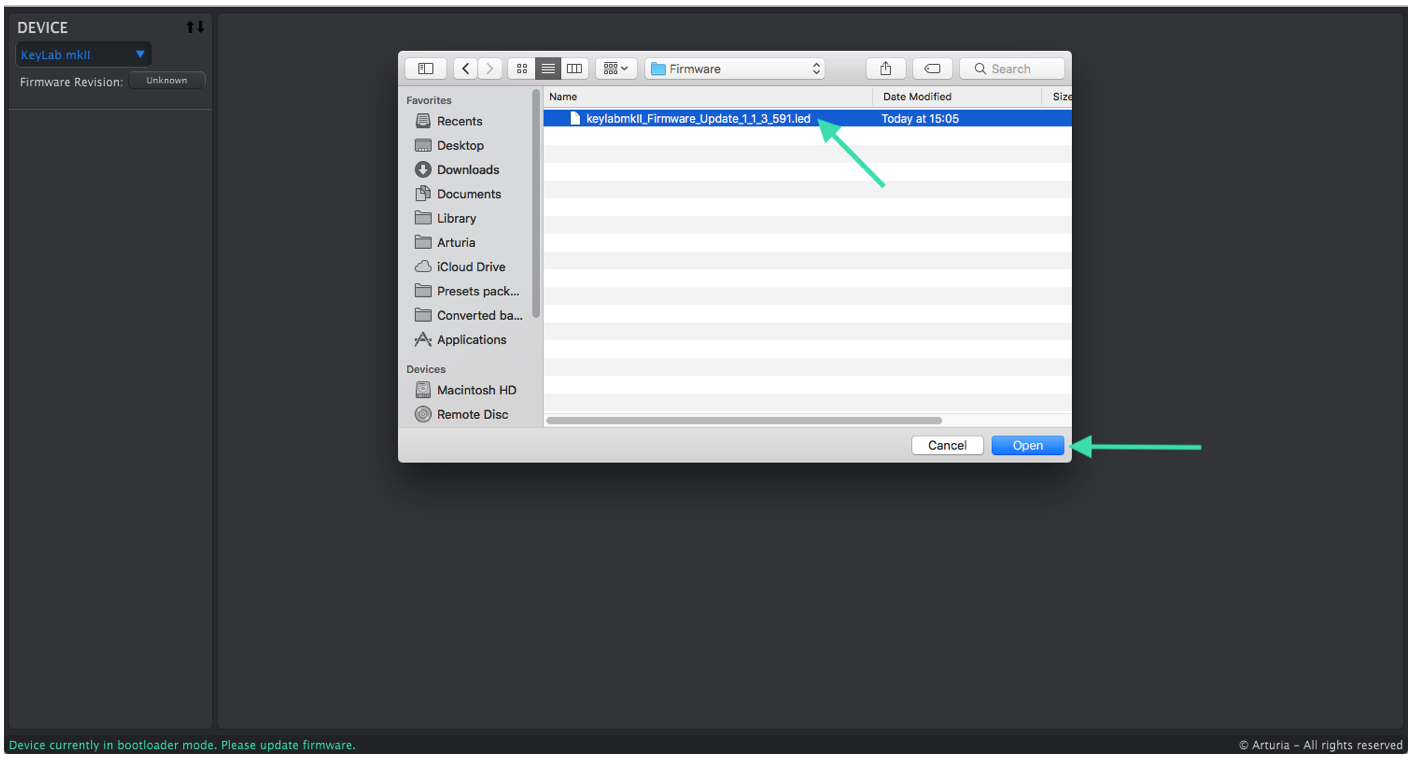Viewport: 1414px width, 760px height.
Task: Switch to list view mode
Action: click(548, 69)
